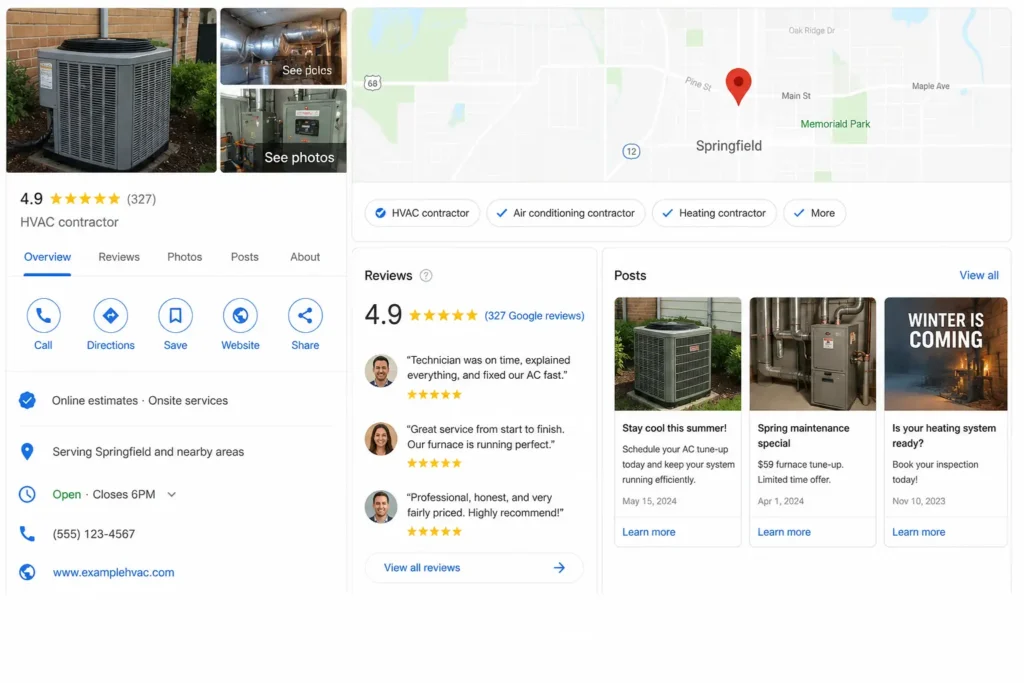
Task: Save the business with the bookmark icon
Action: [175, 315]
